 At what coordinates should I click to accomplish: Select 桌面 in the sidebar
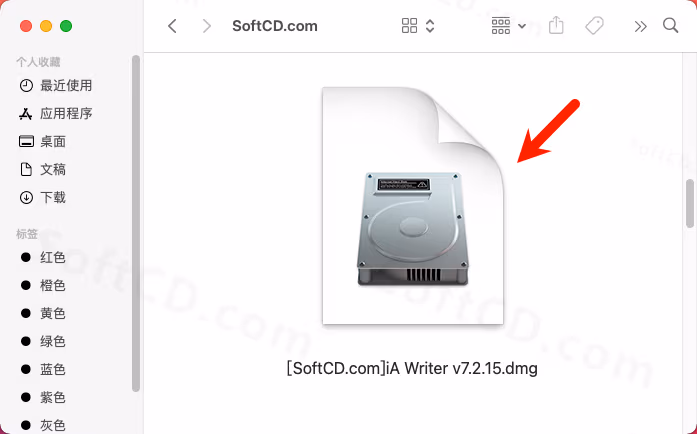pyautogui.click(x=43, y=142)
